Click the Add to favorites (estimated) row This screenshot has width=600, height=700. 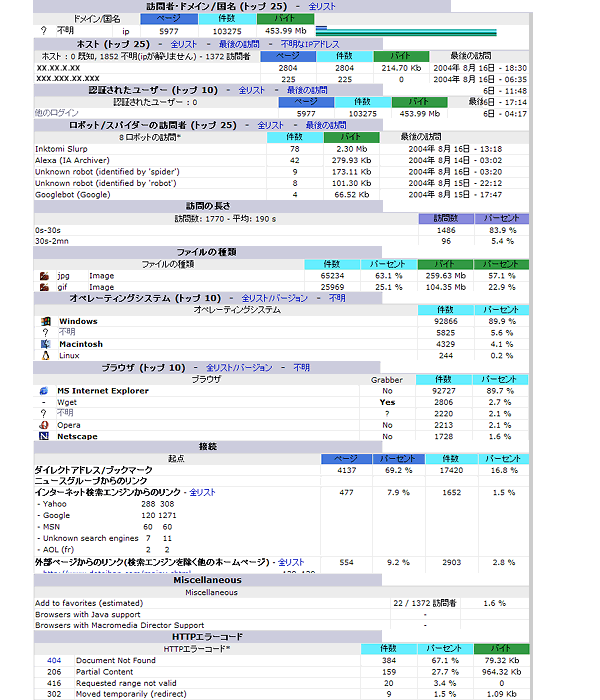[281, 603]
